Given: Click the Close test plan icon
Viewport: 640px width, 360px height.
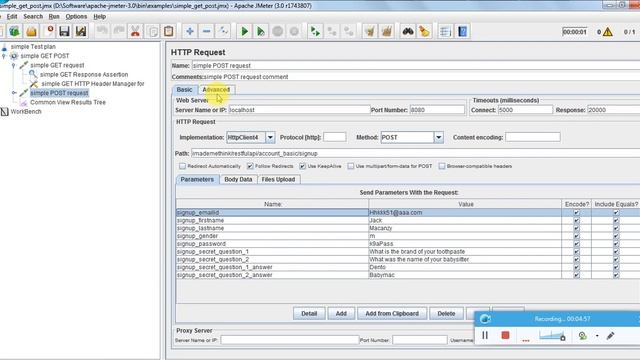Looking at the screenshot, I should click(49, 31).
